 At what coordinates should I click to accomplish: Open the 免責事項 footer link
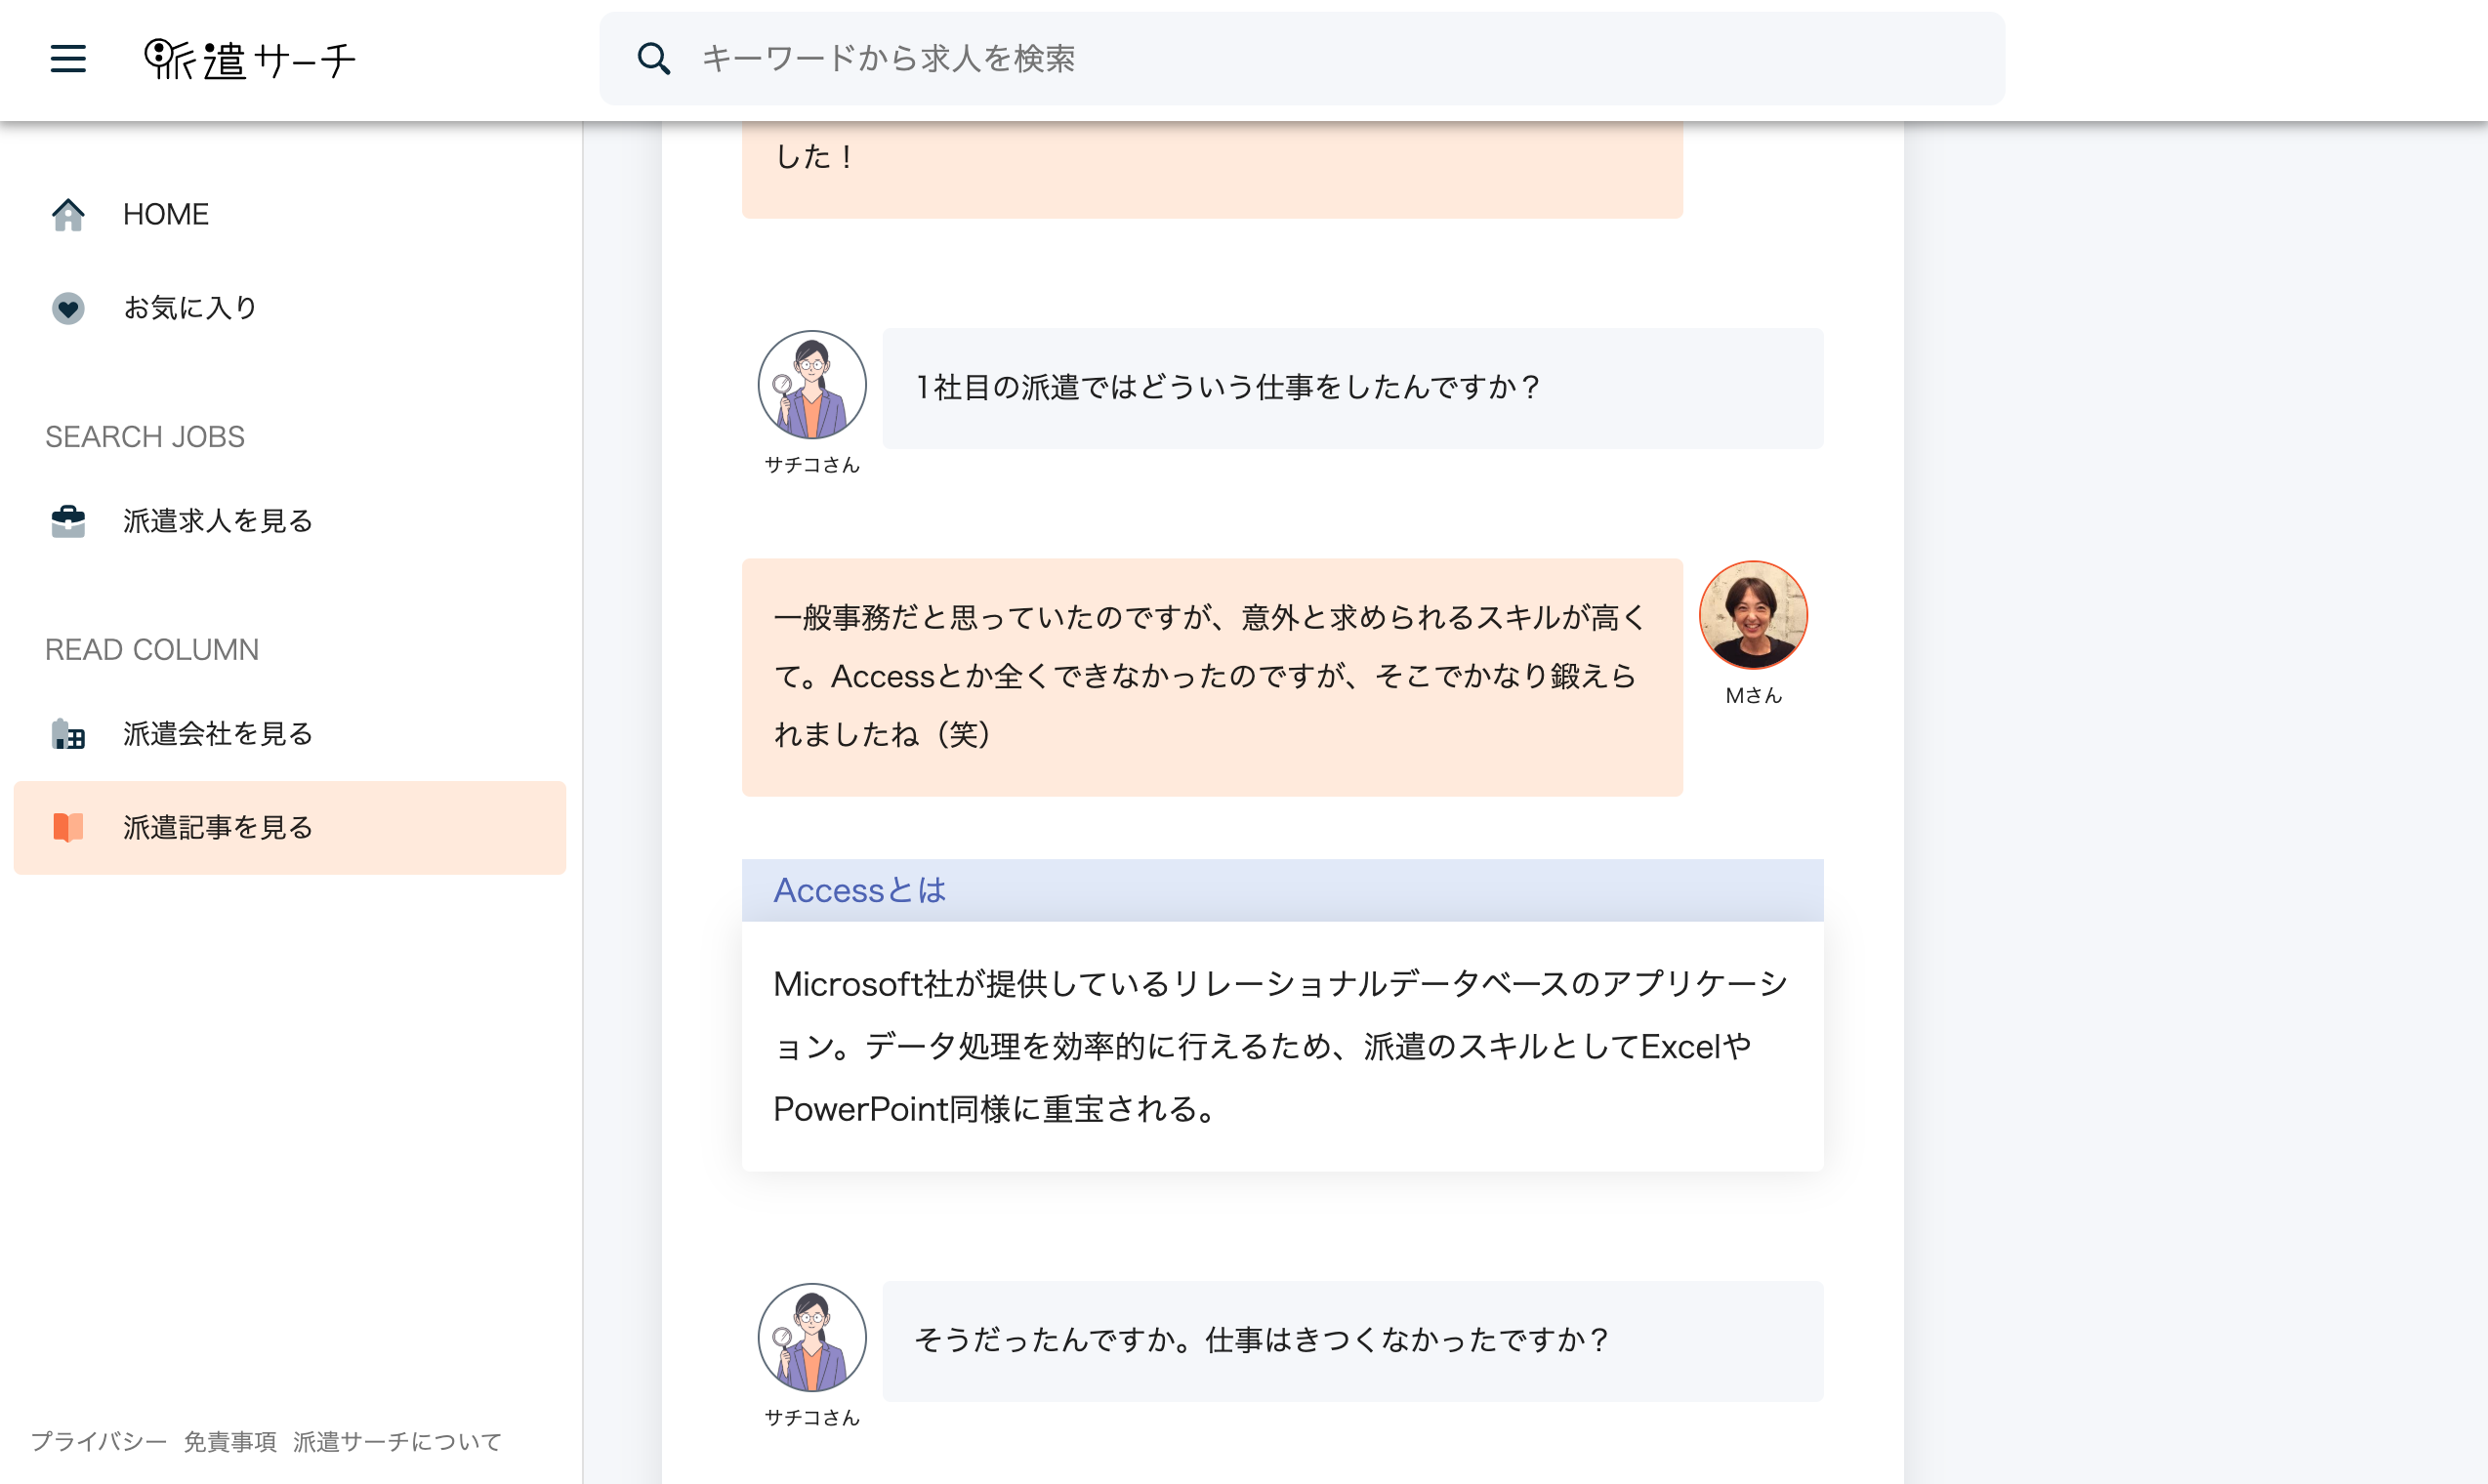(x=230, y=1441)
